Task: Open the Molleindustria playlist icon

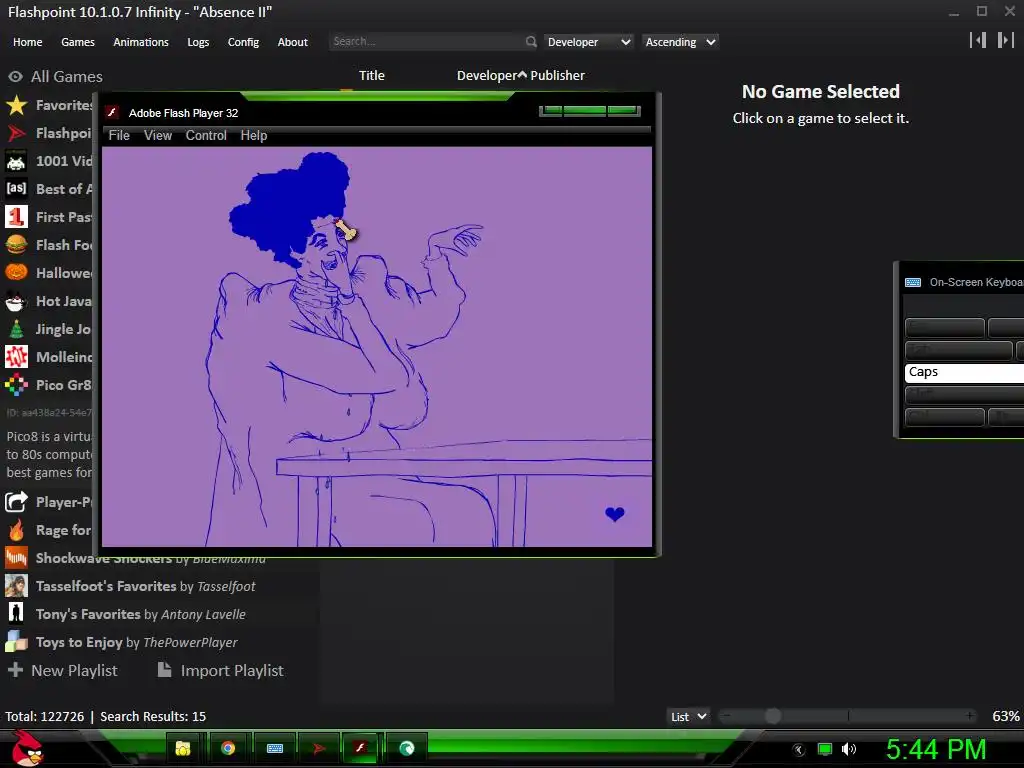Action: pos(16,357)
